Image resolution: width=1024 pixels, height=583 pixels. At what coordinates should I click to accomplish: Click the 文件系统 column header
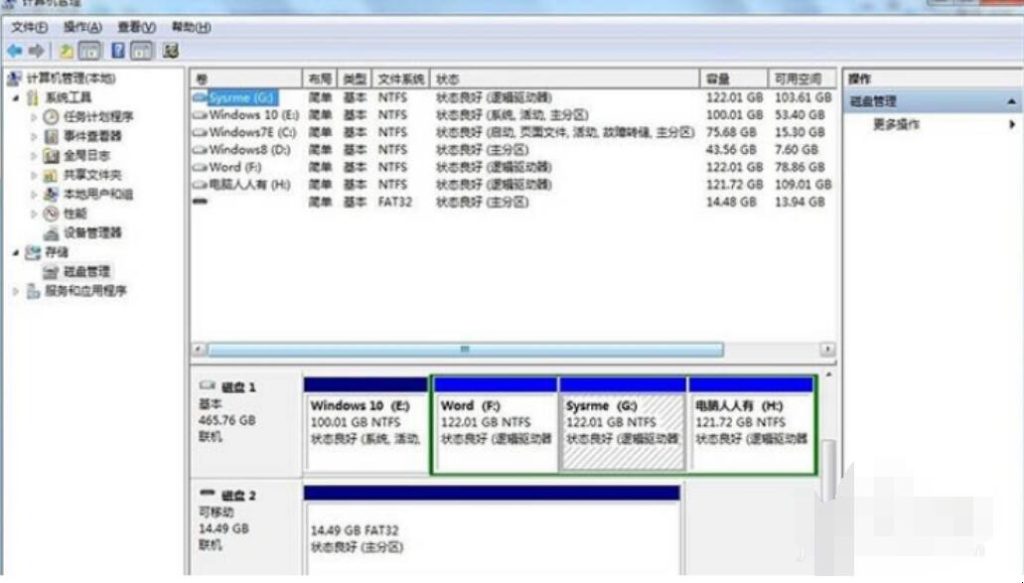tap(400, 79)
